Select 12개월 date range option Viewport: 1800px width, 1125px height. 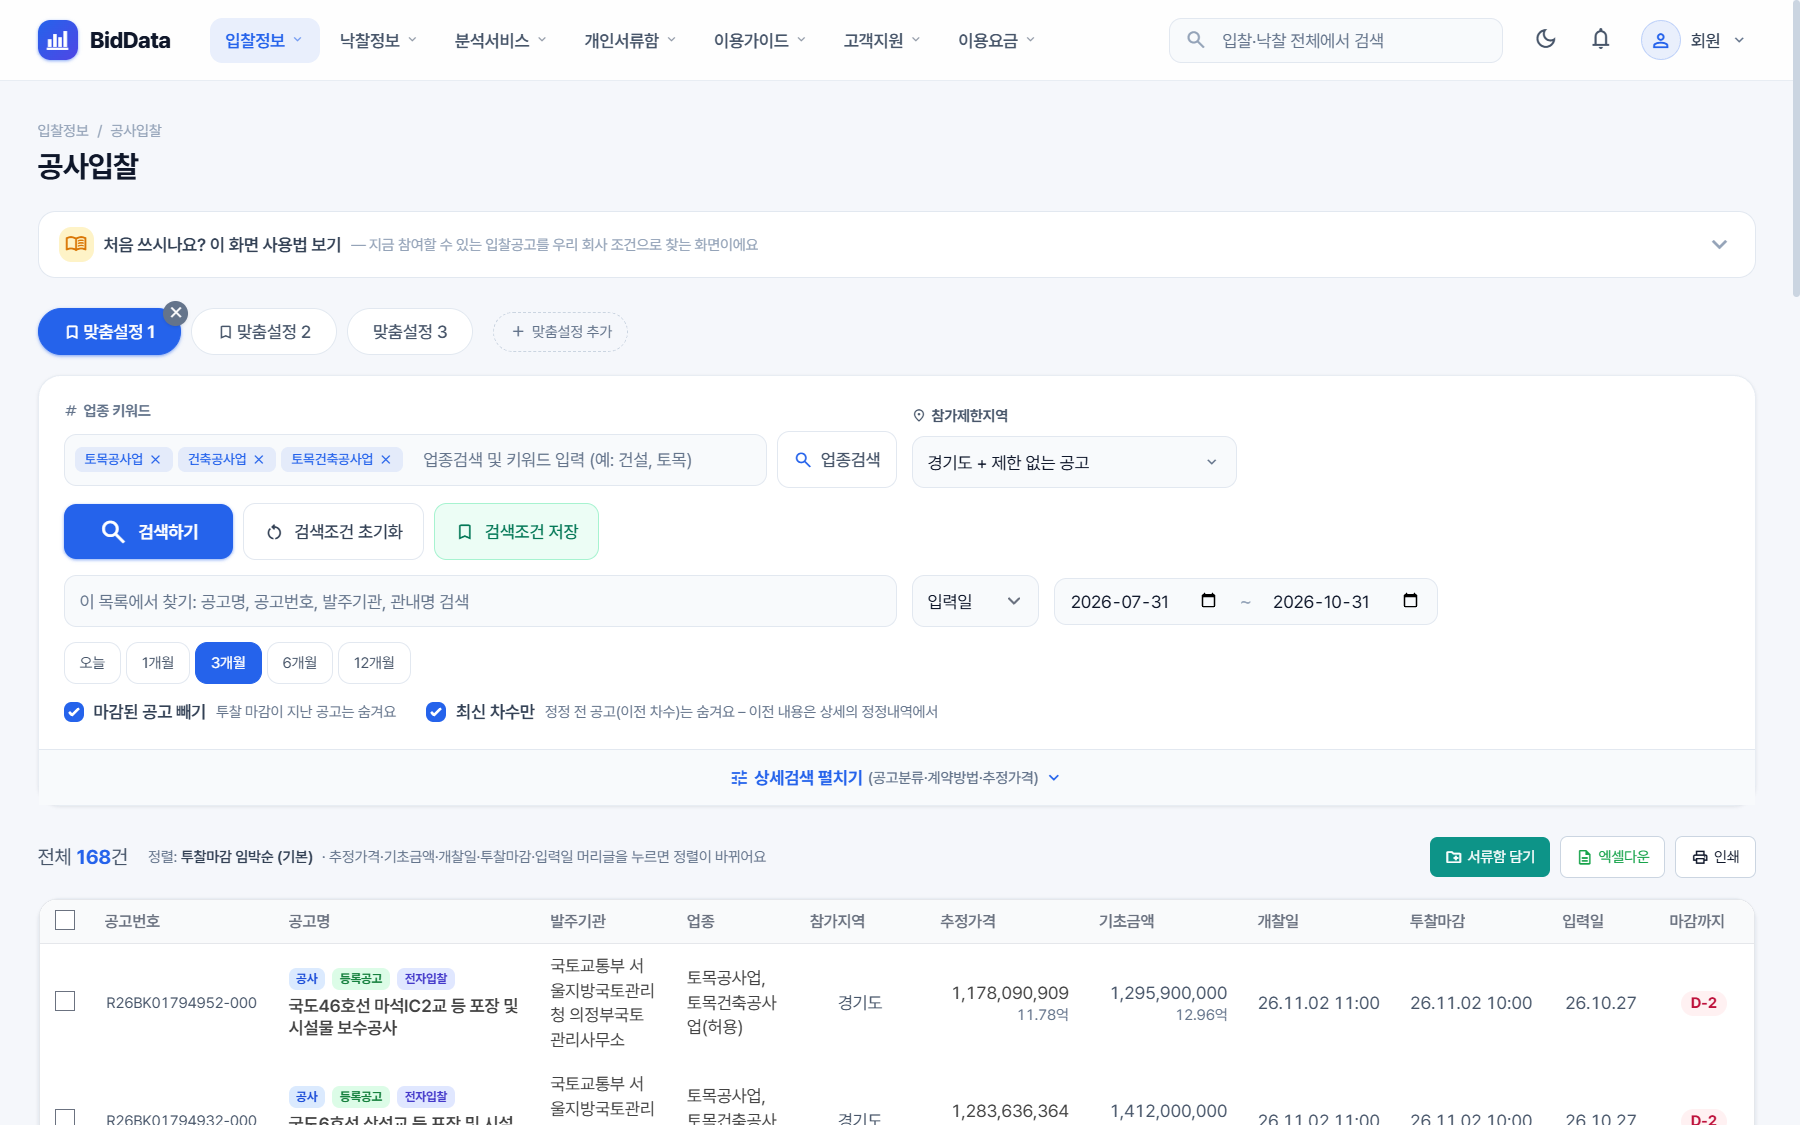click(374, 663)
